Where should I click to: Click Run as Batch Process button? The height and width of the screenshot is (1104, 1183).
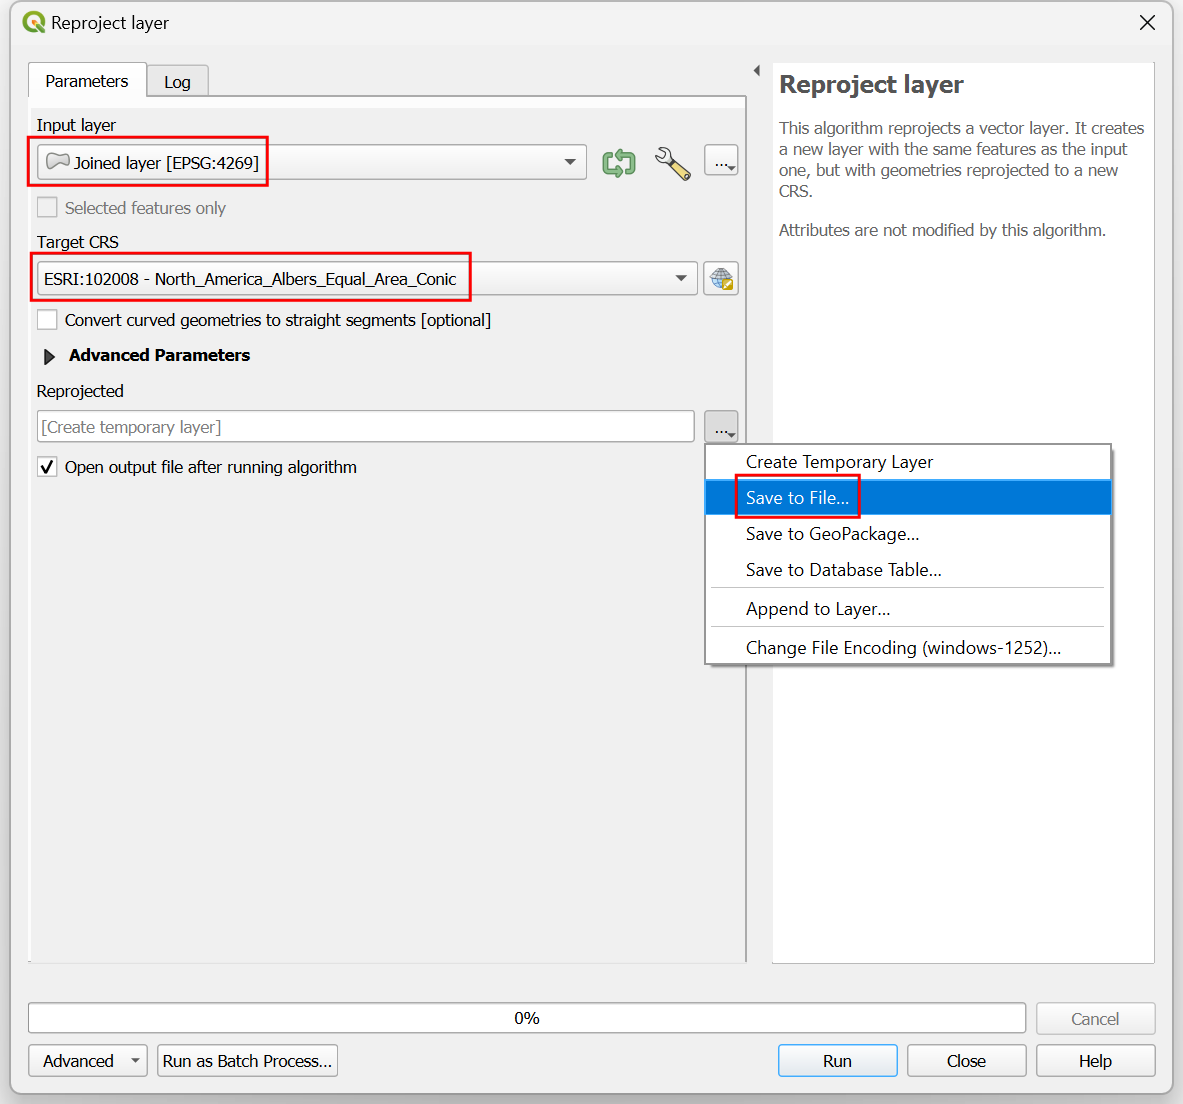pyautogui.click(x=247, y=1061)
